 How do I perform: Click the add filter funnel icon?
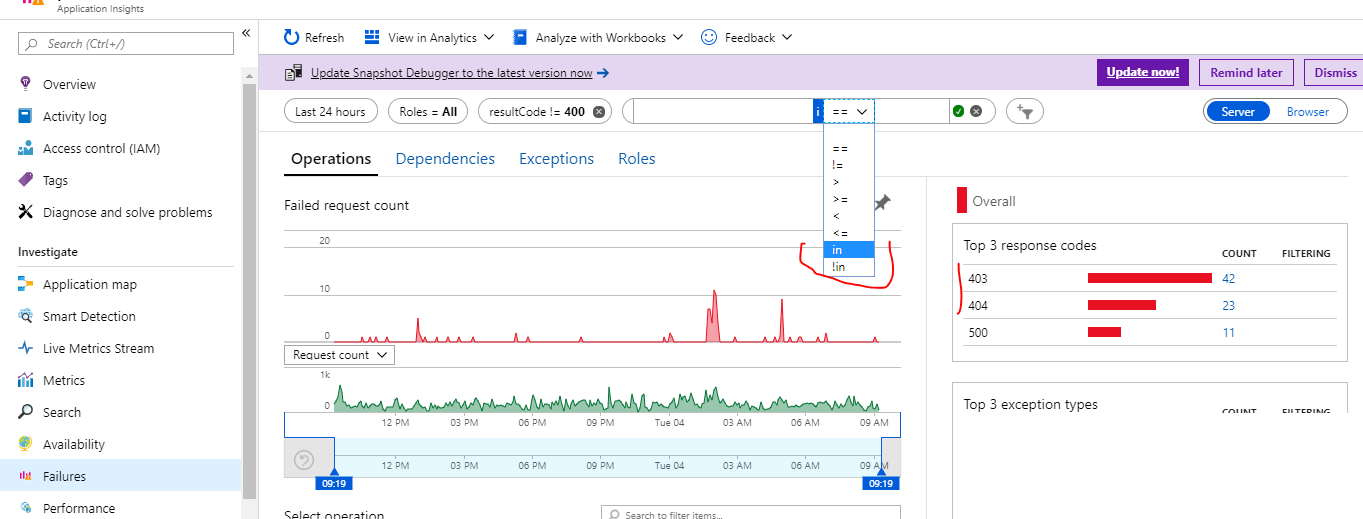coord(1025,111)
